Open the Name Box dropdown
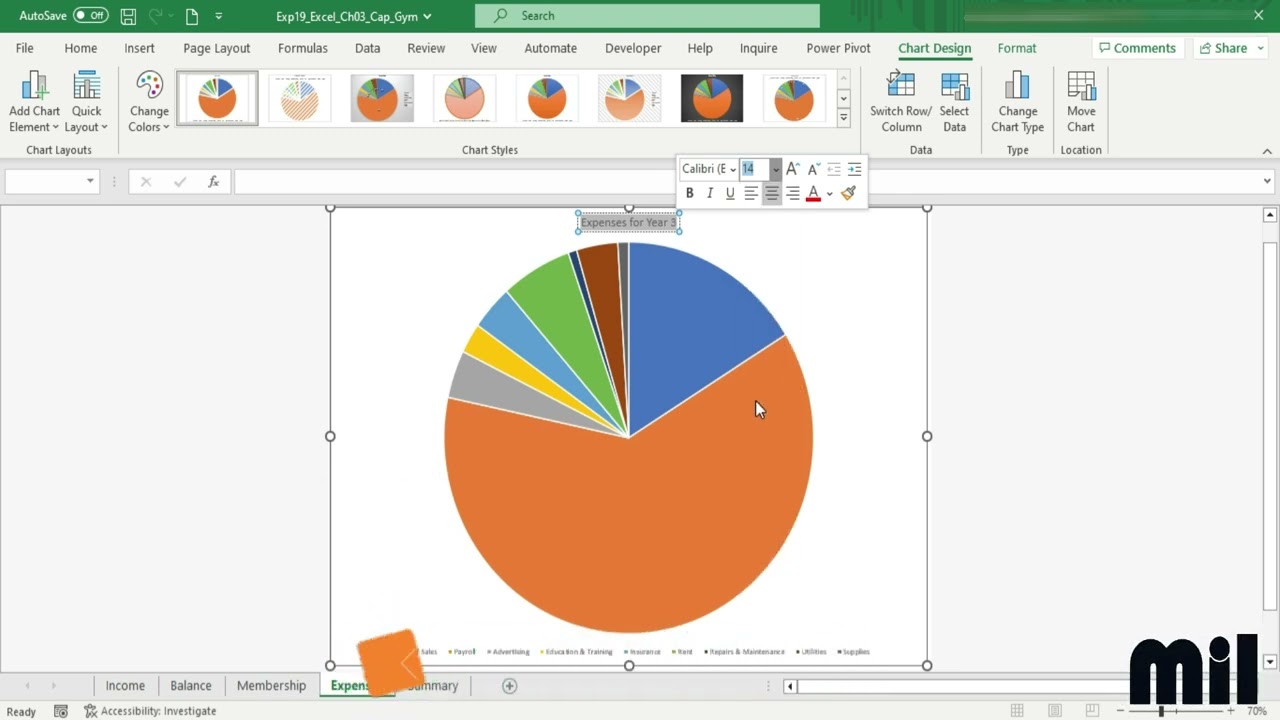The image size is (1280, 720). click(x=90, y=181)
